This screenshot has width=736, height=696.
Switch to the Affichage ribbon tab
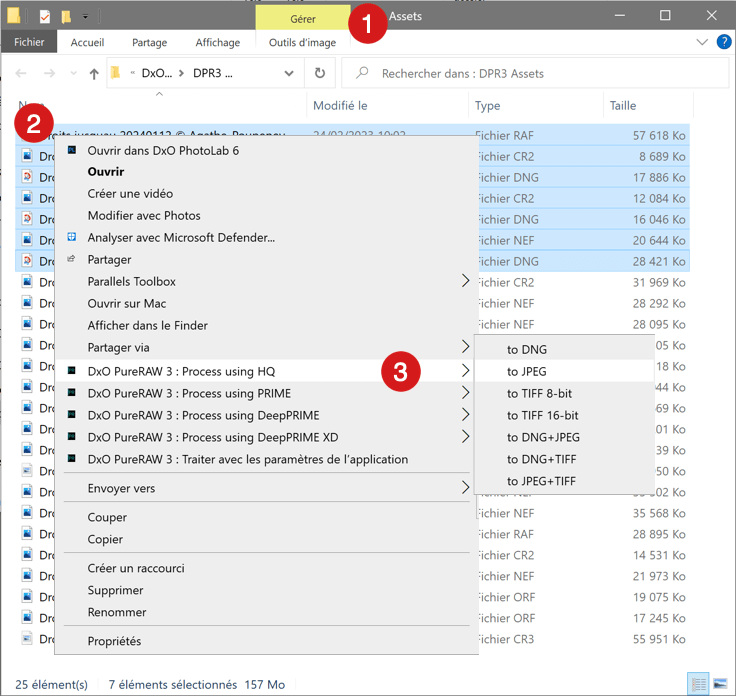(218, 43)
